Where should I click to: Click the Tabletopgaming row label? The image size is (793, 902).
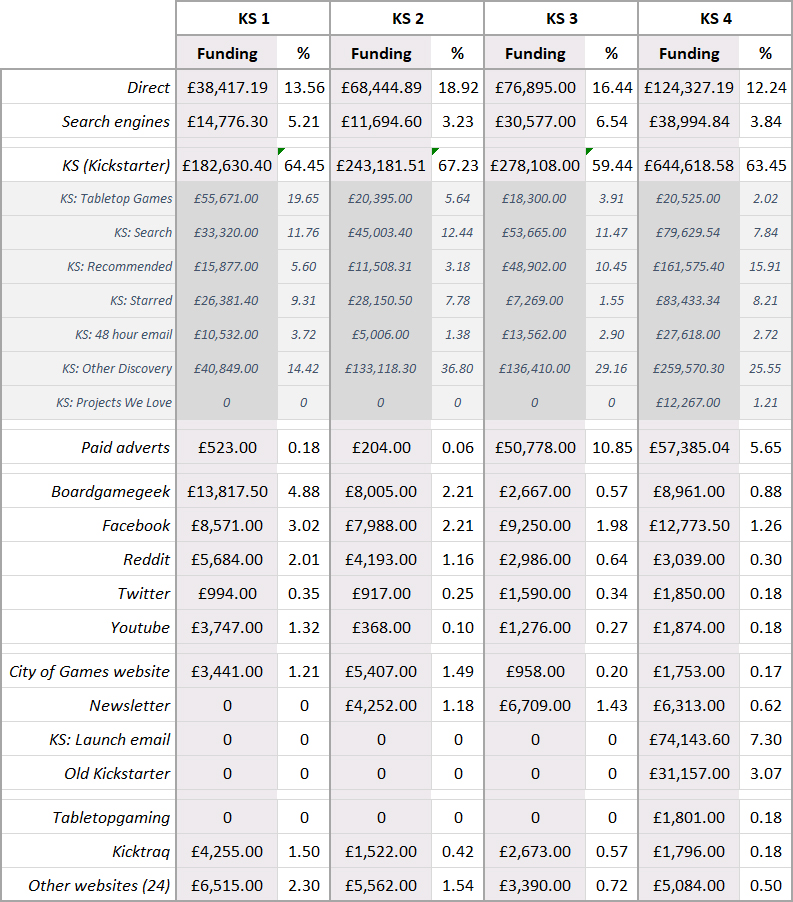(x=111, y=818)
